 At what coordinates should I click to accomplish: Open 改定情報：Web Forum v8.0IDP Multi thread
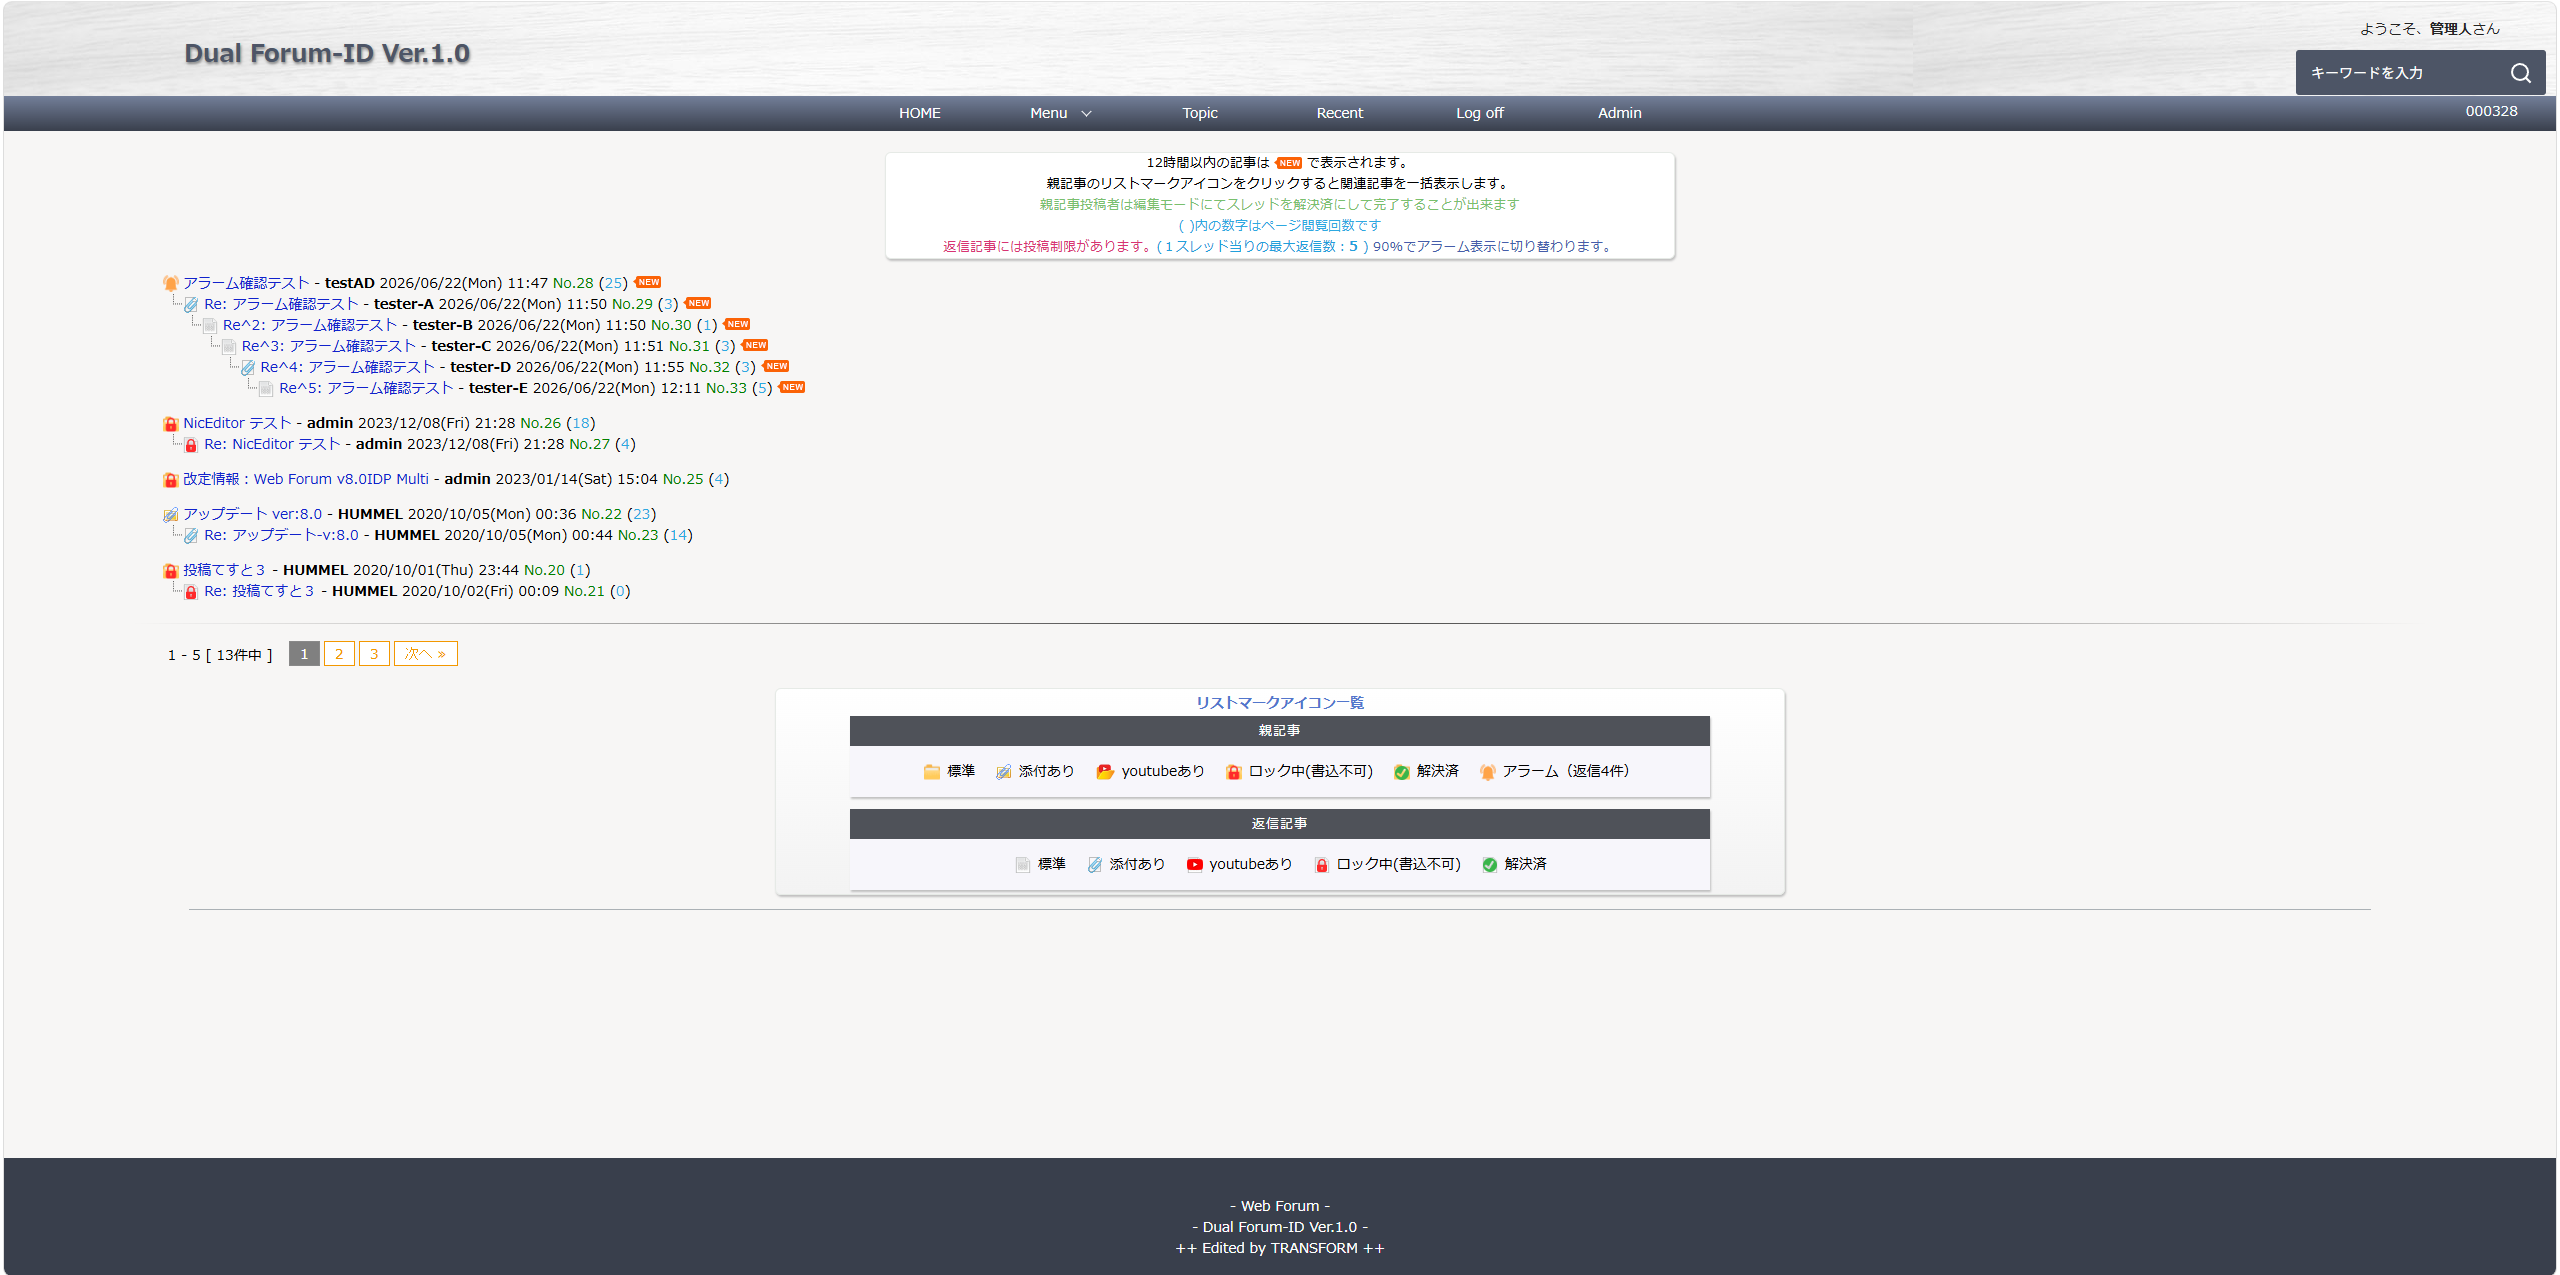306,479
